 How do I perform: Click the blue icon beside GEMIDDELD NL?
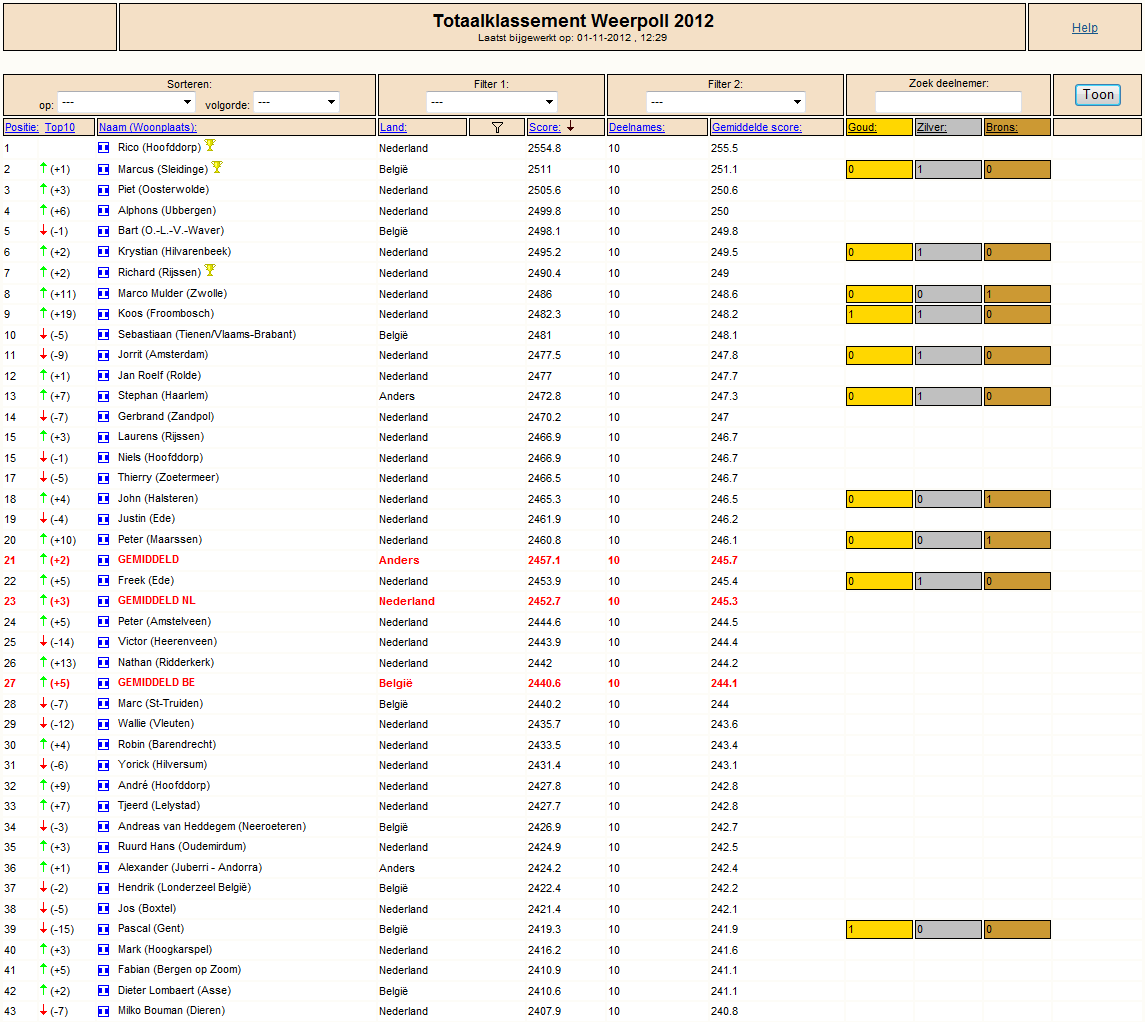(104, 602)
